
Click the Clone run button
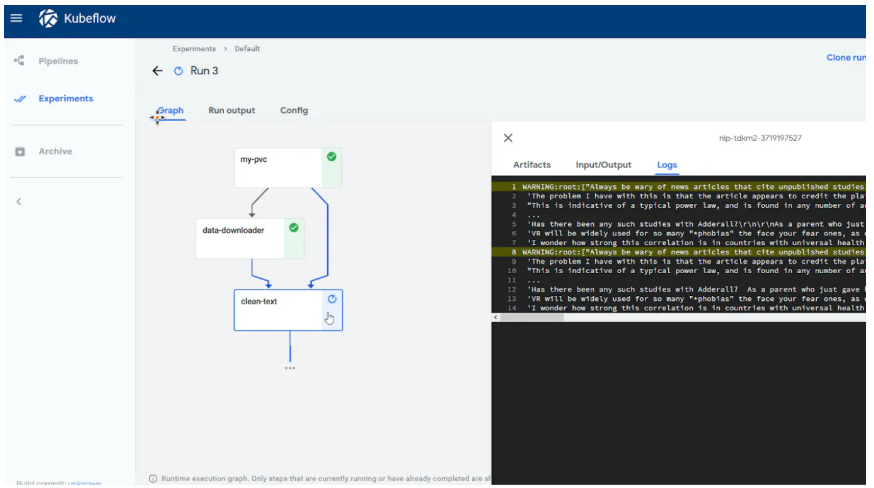(x=846, y=57)
